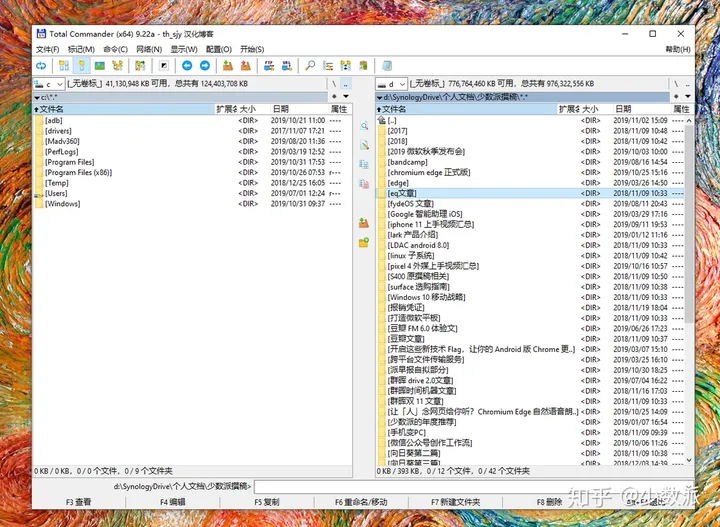Open the 命令(C) menu

coord(115,49)
